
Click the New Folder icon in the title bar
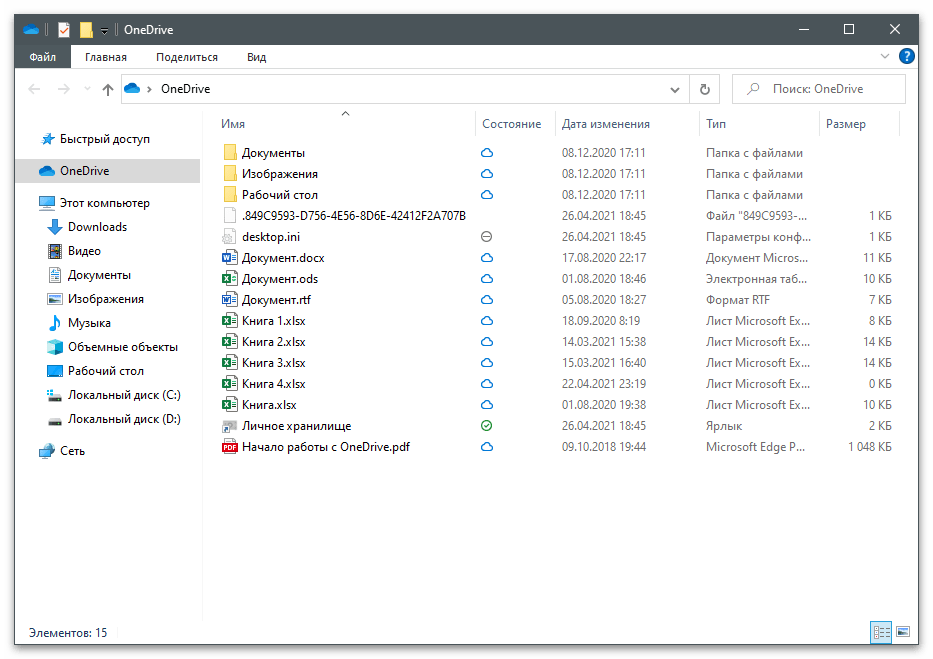point(86,29)
